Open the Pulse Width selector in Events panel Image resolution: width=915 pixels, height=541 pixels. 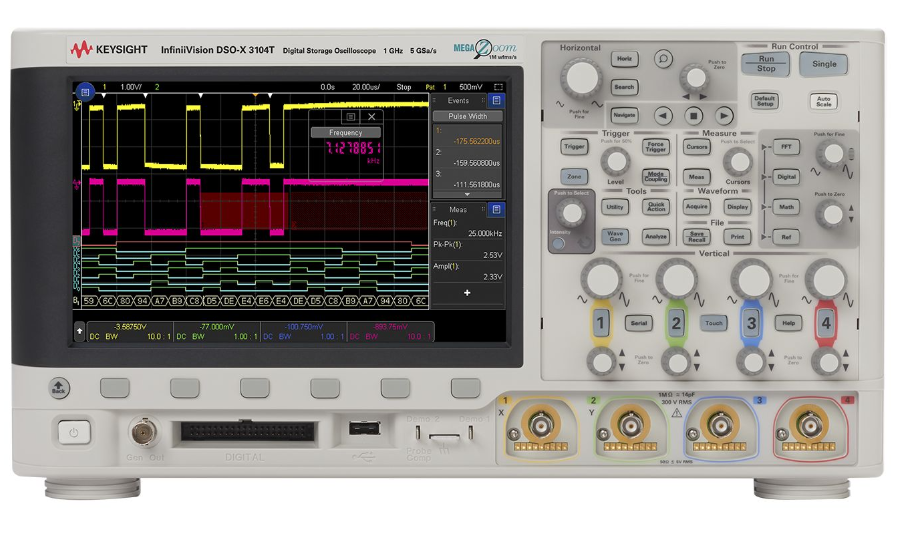[x=467, y=116]
